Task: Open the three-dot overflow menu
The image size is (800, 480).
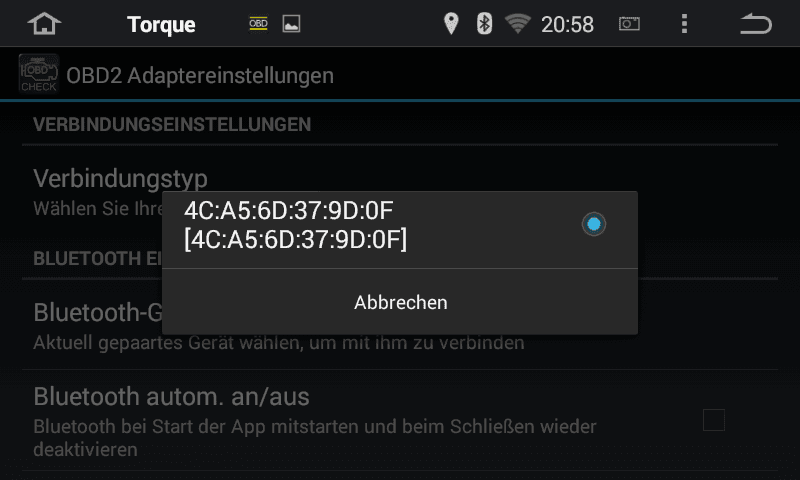Action: tap(684, 24)
